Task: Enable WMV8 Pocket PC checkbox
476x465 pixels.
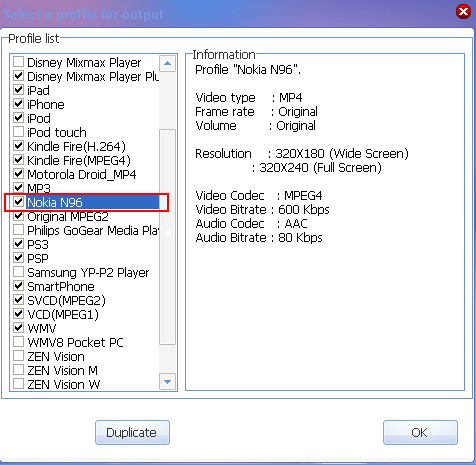Action: click(x=18, y=342)
